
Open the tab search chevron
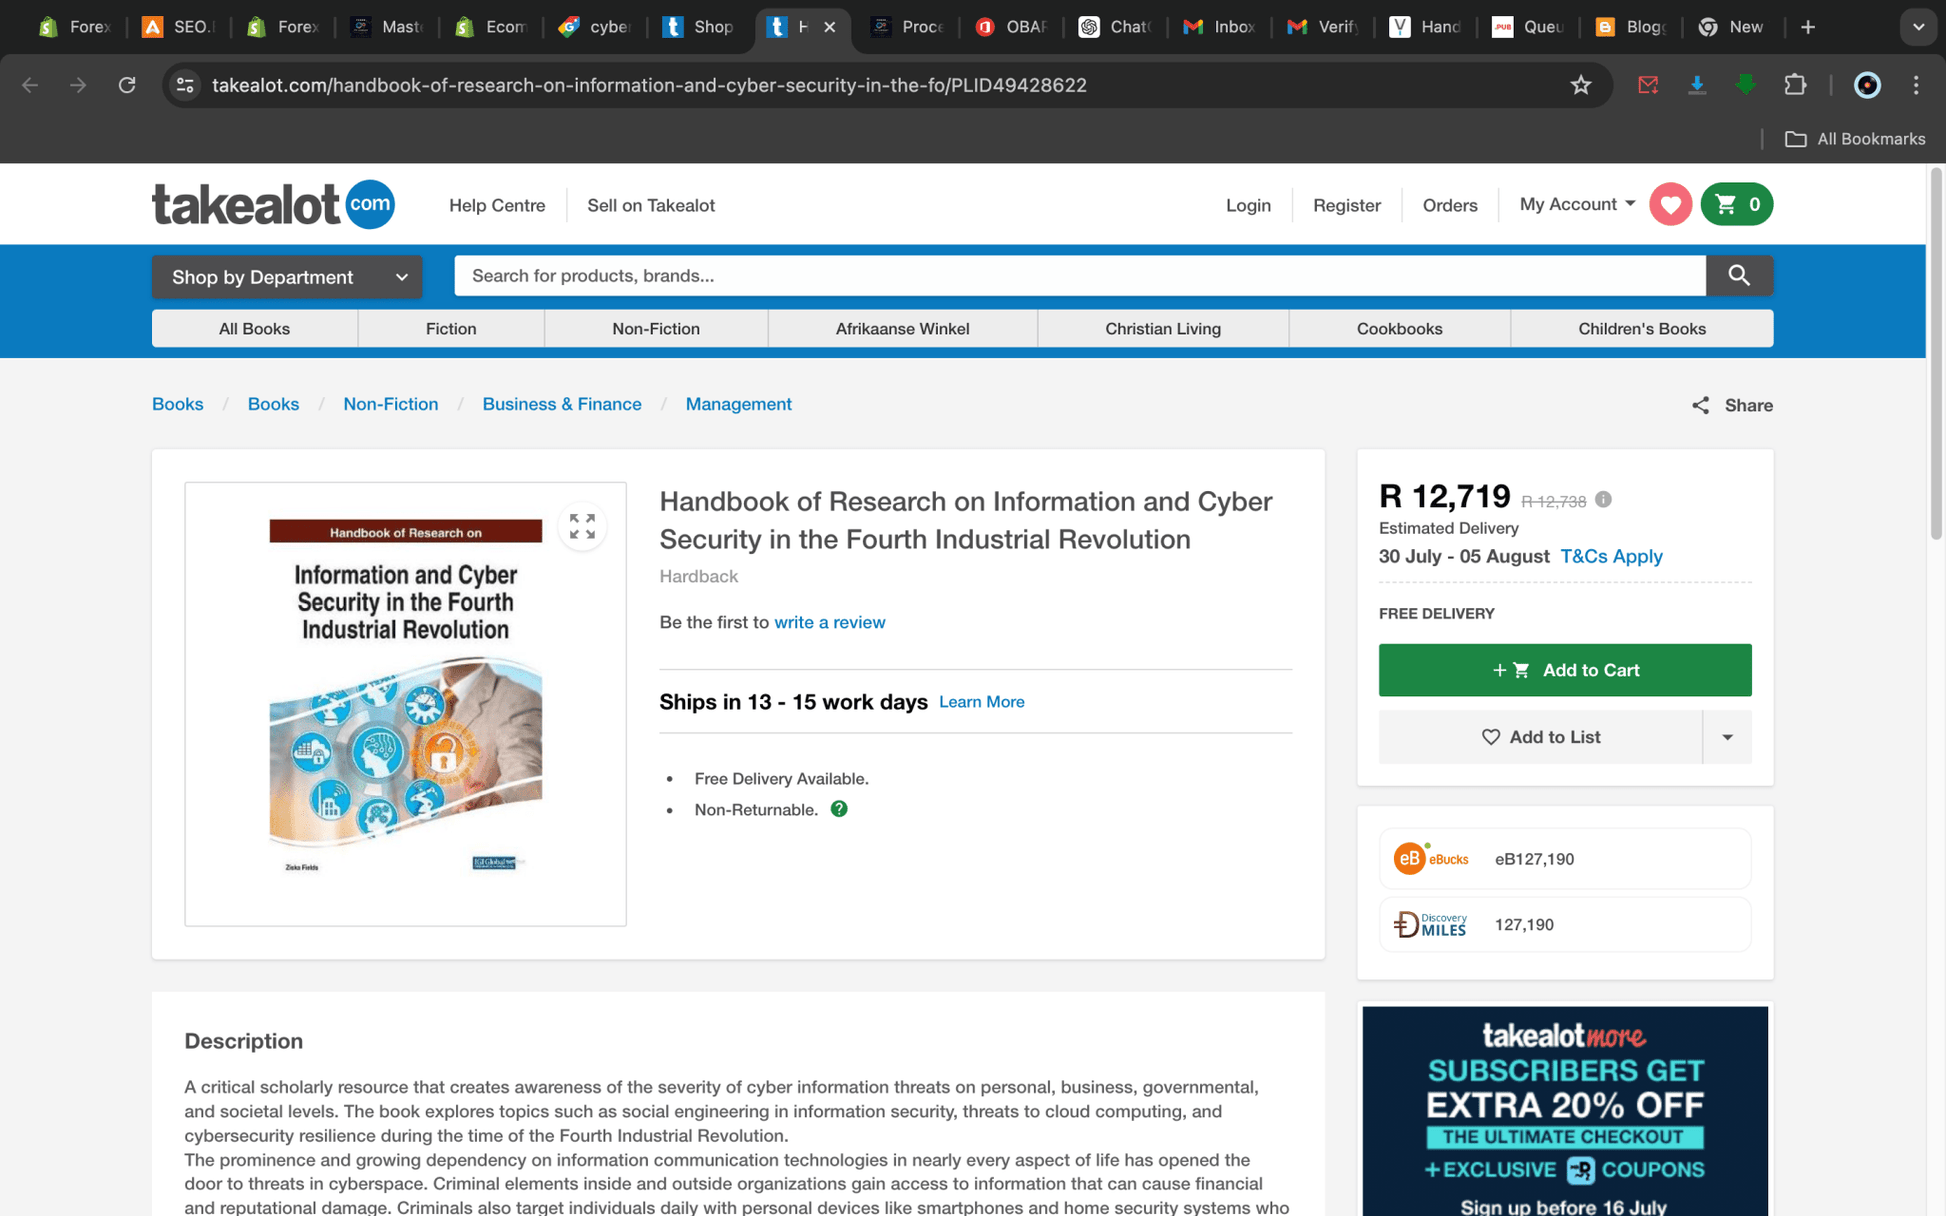[x=1918, y=27]
